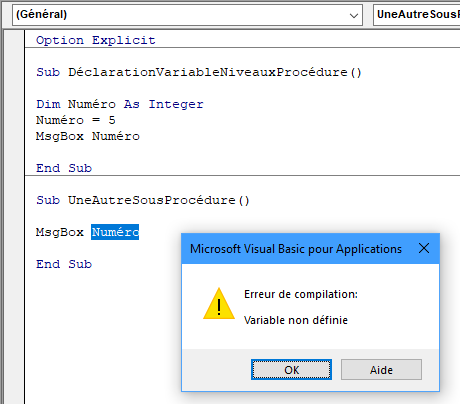This screenshot has width=460, height=404.
Task: Click the Aide help button
Action: pyautogui.click(x=381, y=369)
